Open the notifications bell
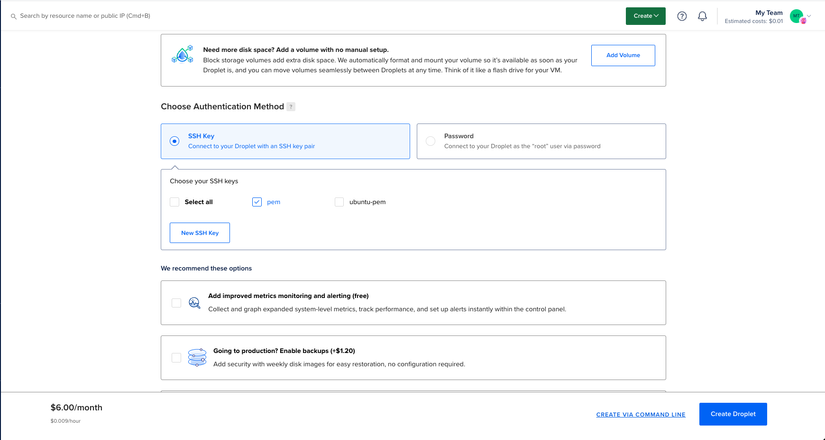Viewport: 825px width, 440px height. 702,16
